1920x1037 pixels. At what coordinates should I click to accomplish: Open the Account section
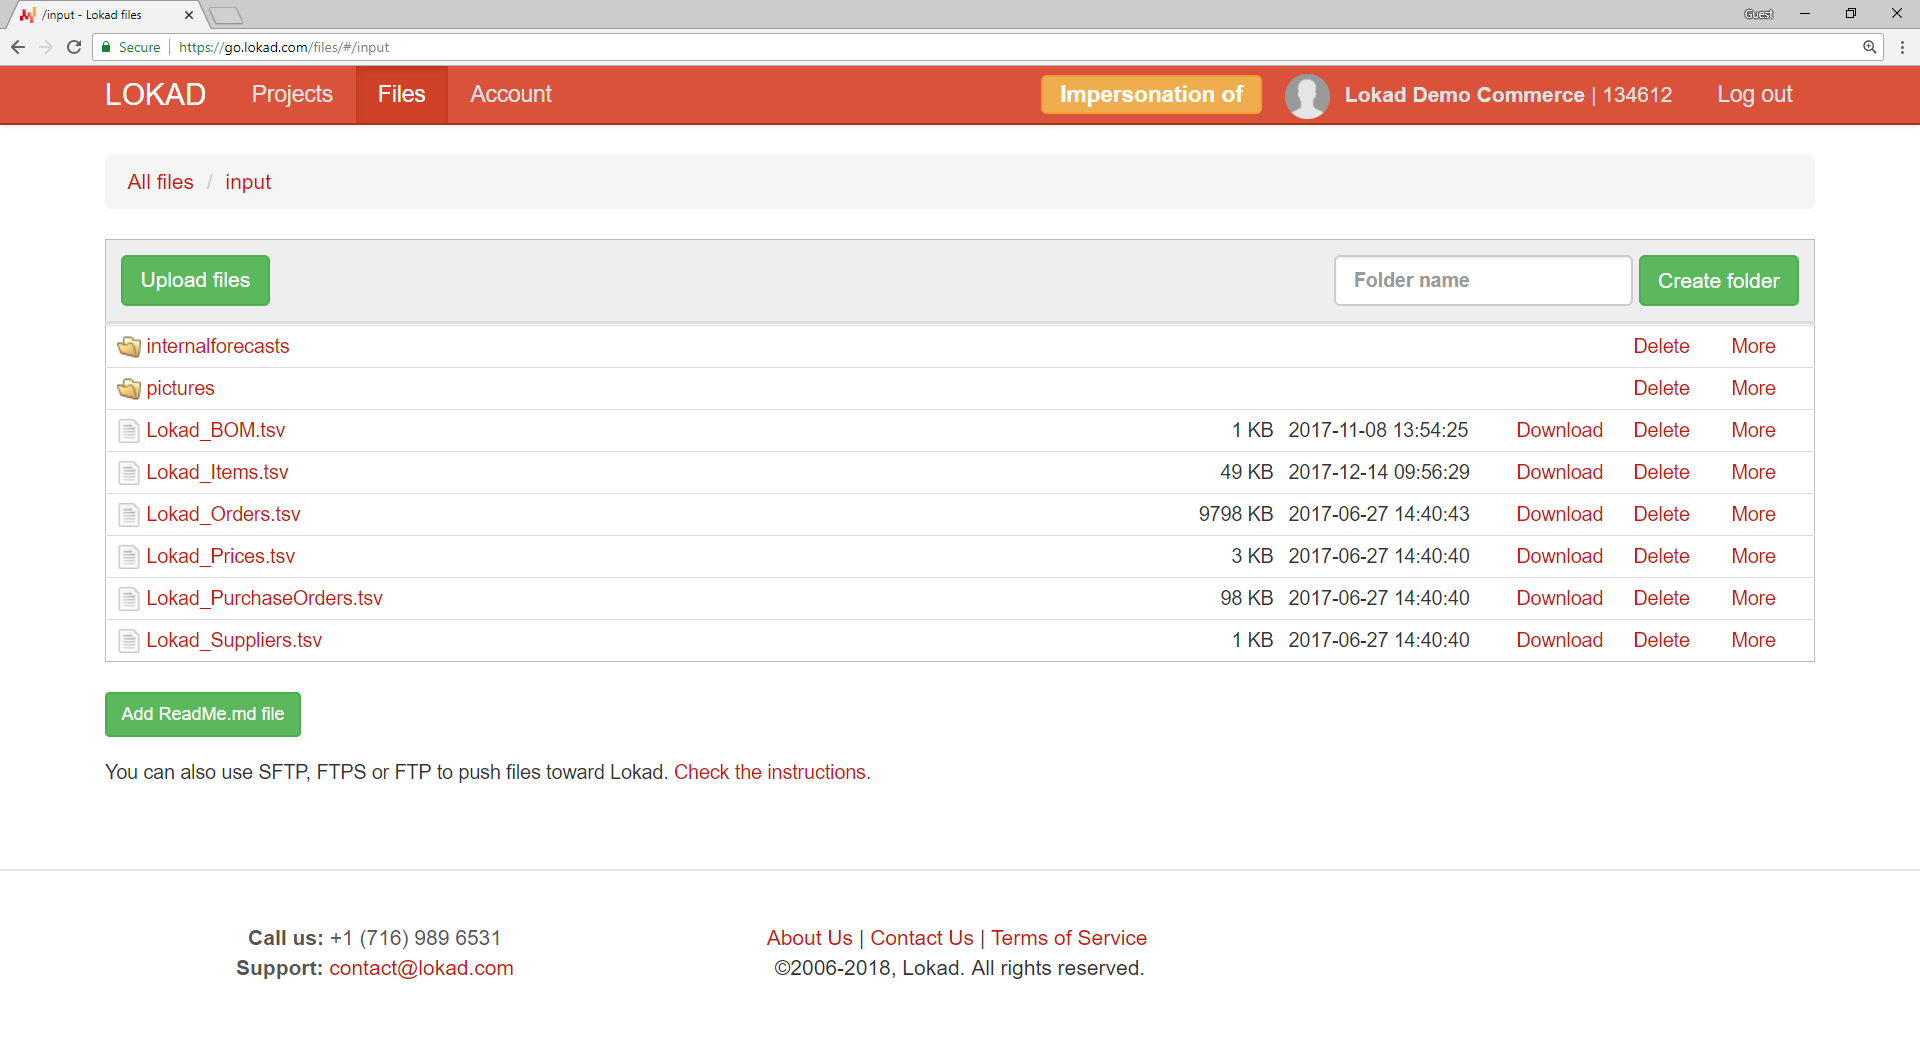click(511, 94)
